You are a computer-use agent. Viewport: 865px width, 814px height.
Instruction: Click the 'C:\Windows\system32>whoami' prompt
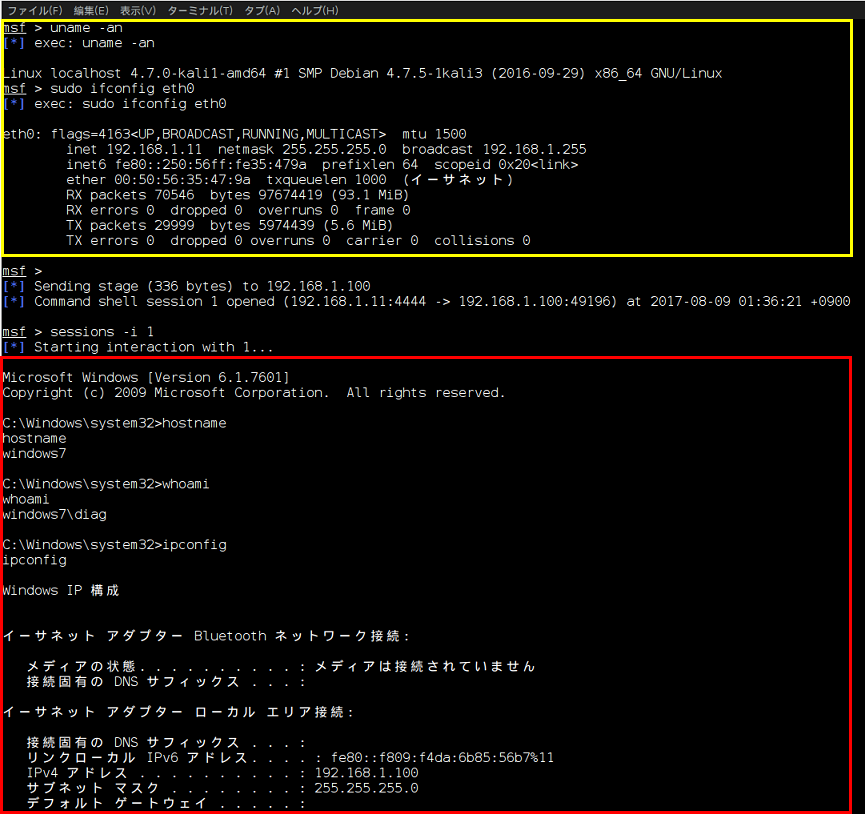coord(106,484)
